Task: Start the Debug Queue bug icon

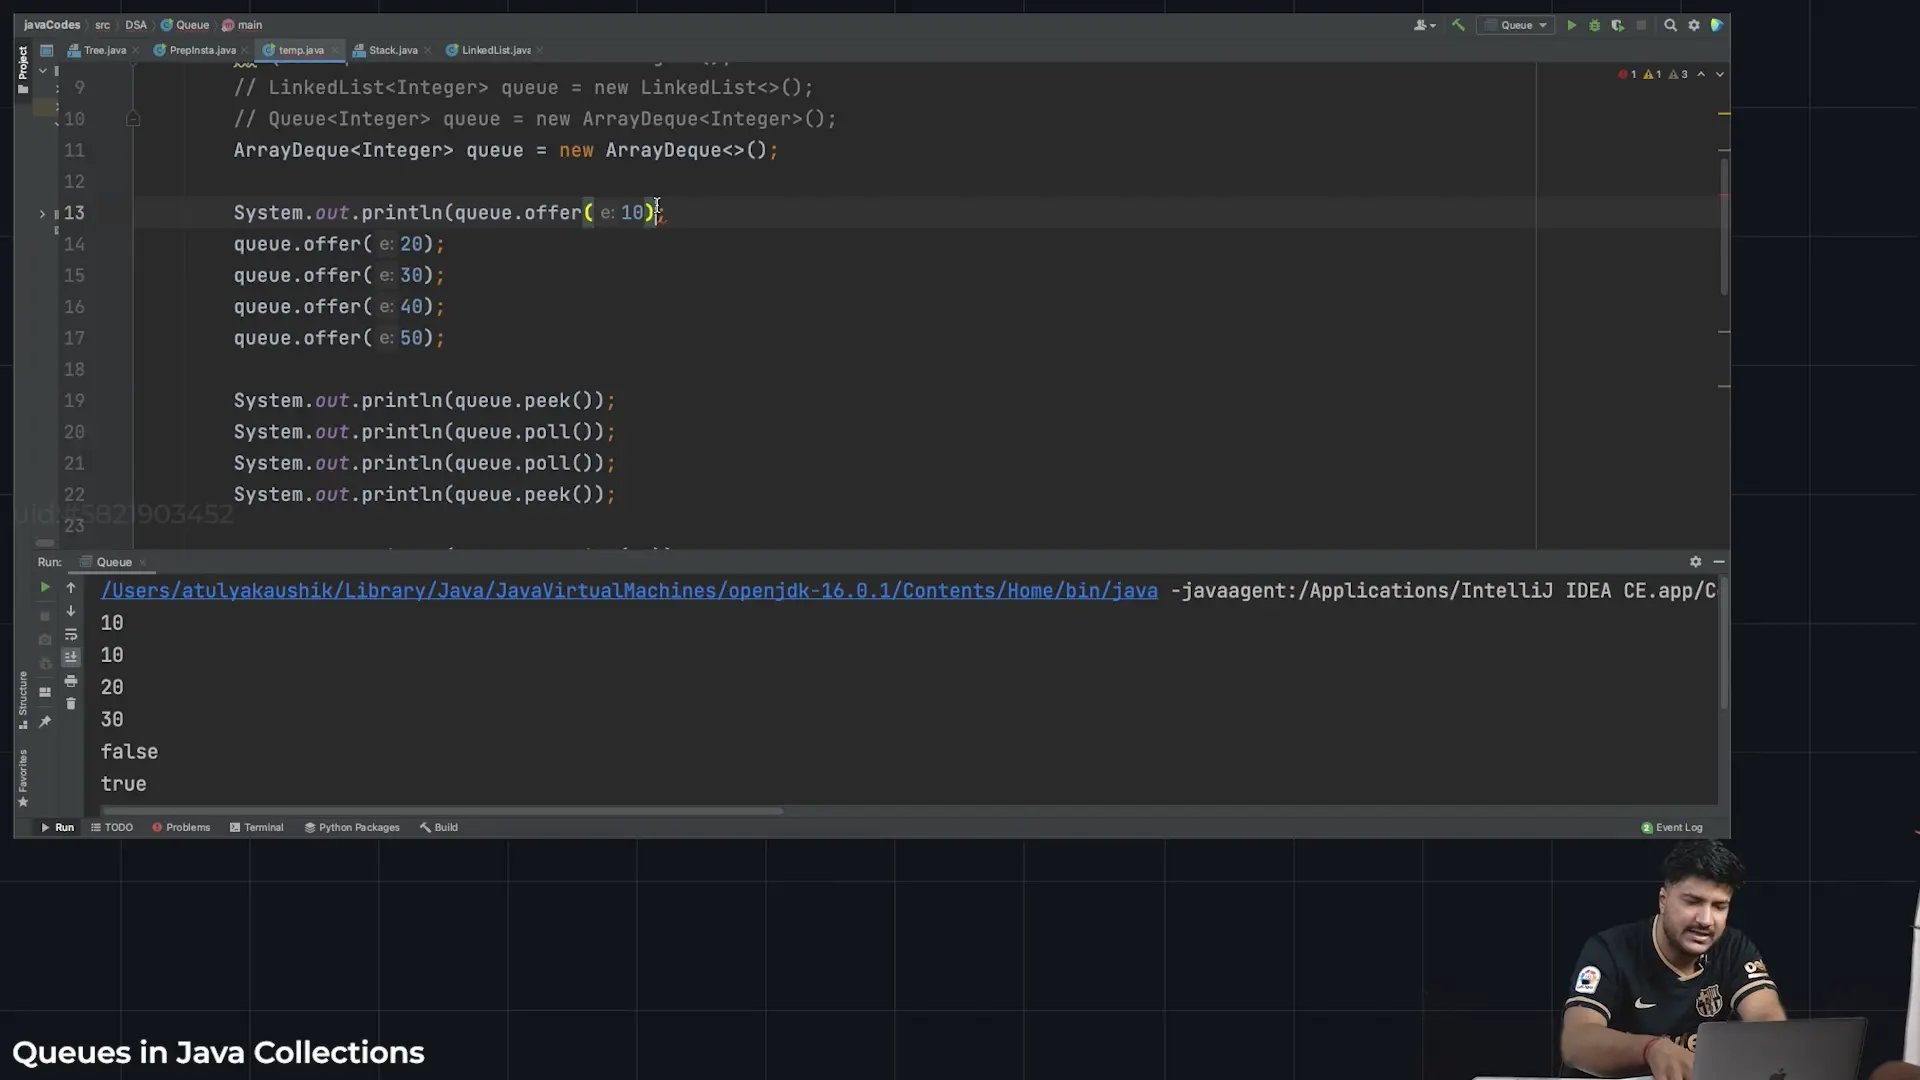Action: pos(1594,25)
